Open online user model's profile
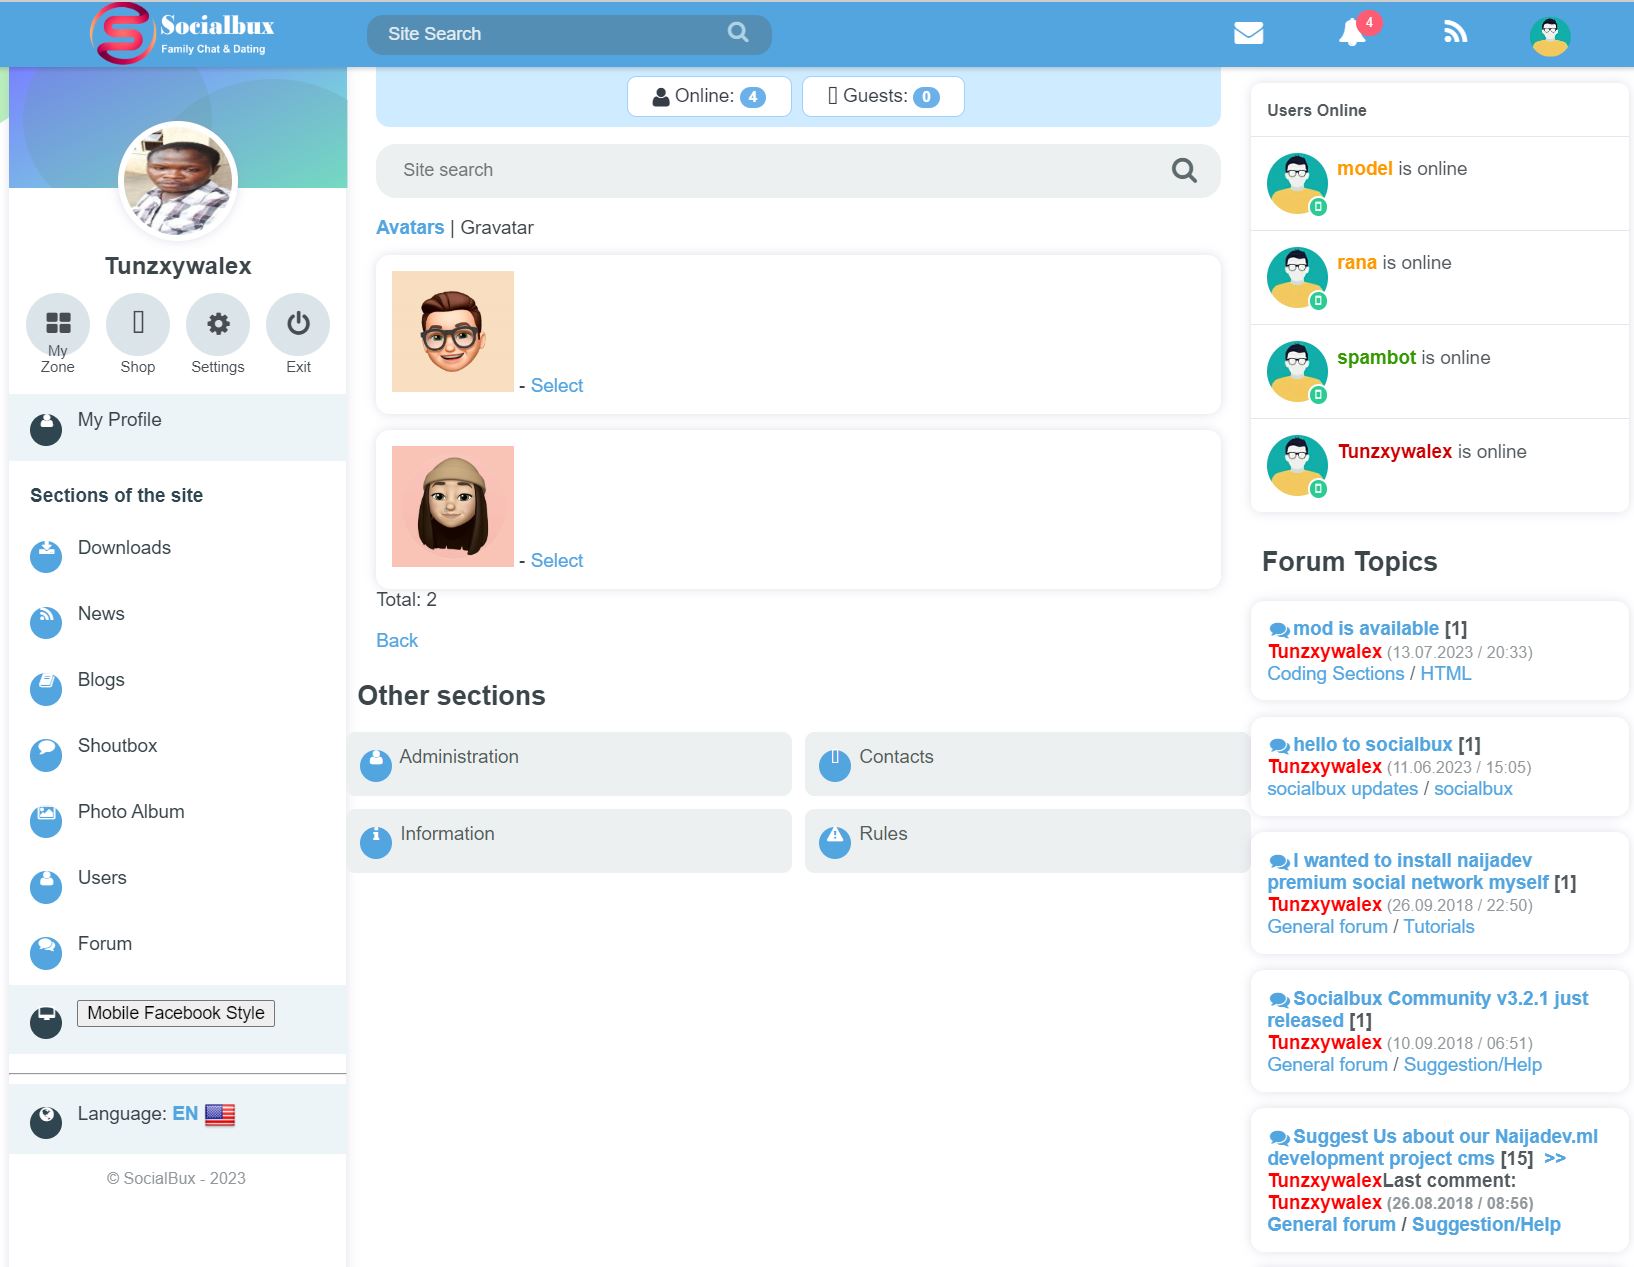This screenshot has width=1634, height=1267. click(1365, 168)
